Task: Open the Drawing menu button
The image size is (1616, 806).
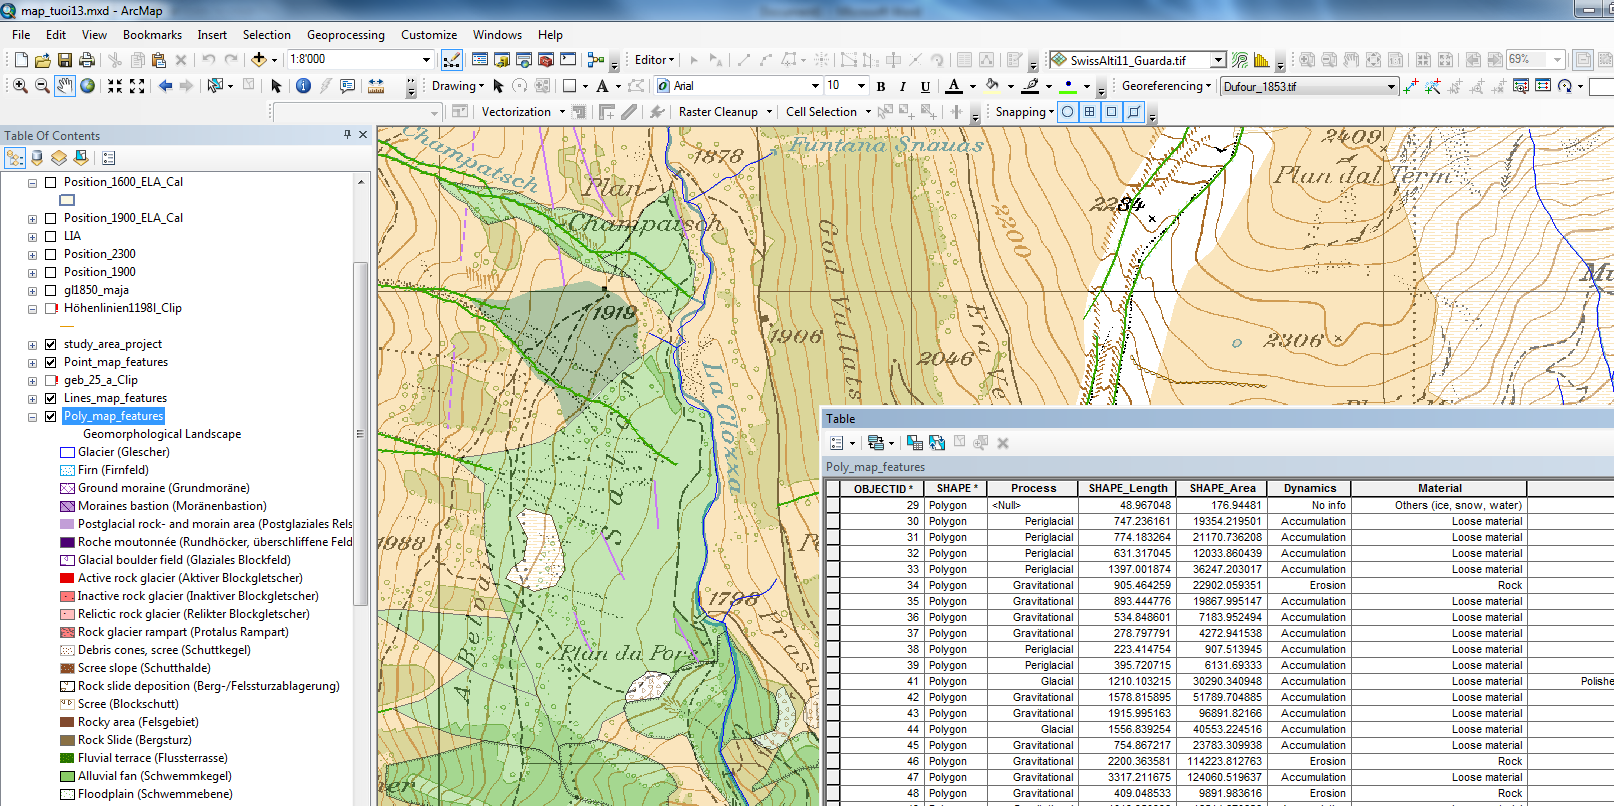Action: click(x=458, y=86)
